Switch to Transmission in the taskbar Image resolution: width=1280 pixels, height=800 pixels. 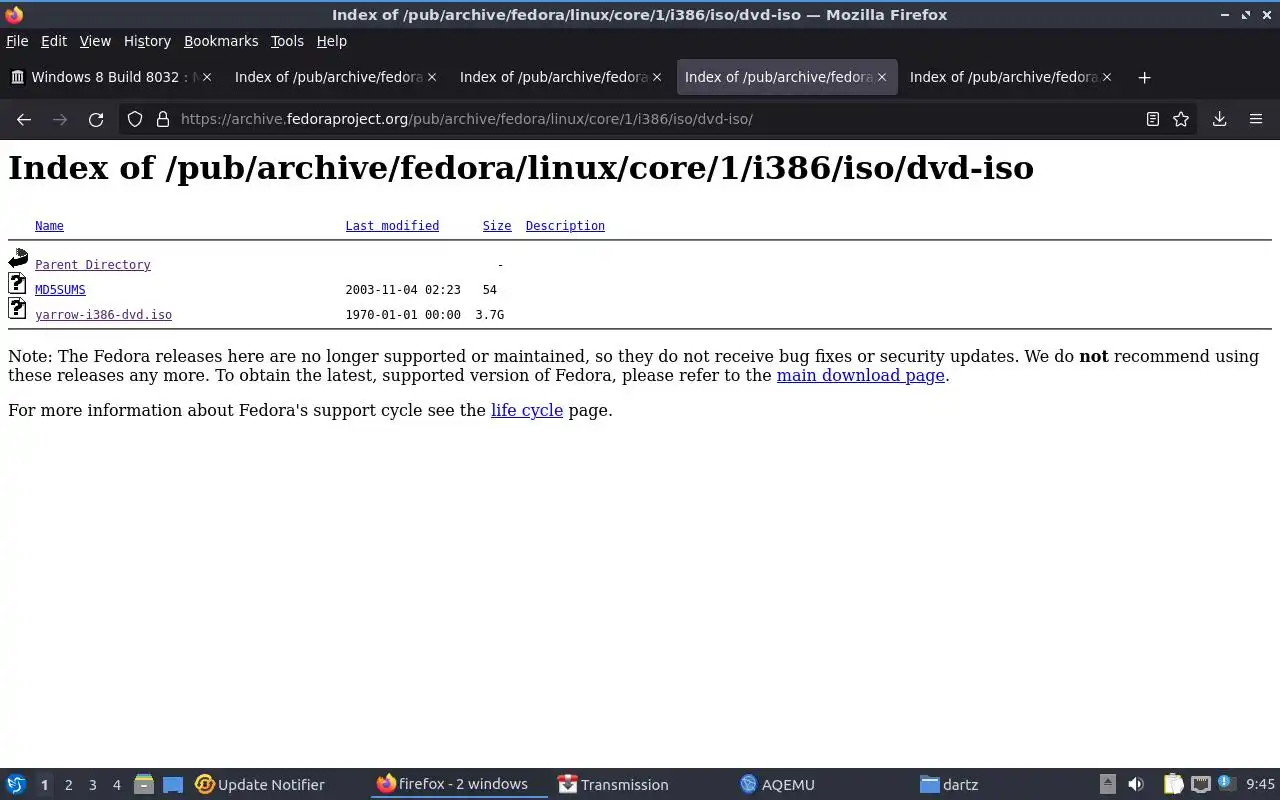pos(613,785)
